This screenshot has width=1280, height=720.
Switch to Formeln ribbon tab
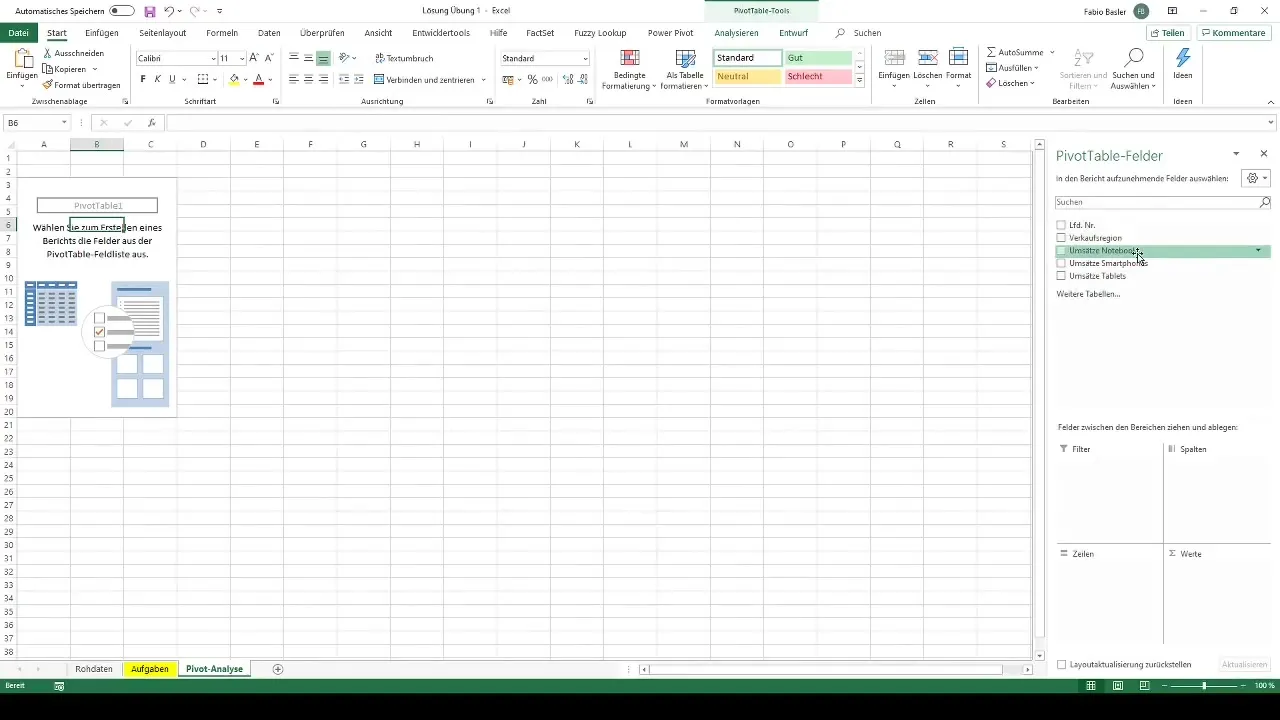(222, 33)
